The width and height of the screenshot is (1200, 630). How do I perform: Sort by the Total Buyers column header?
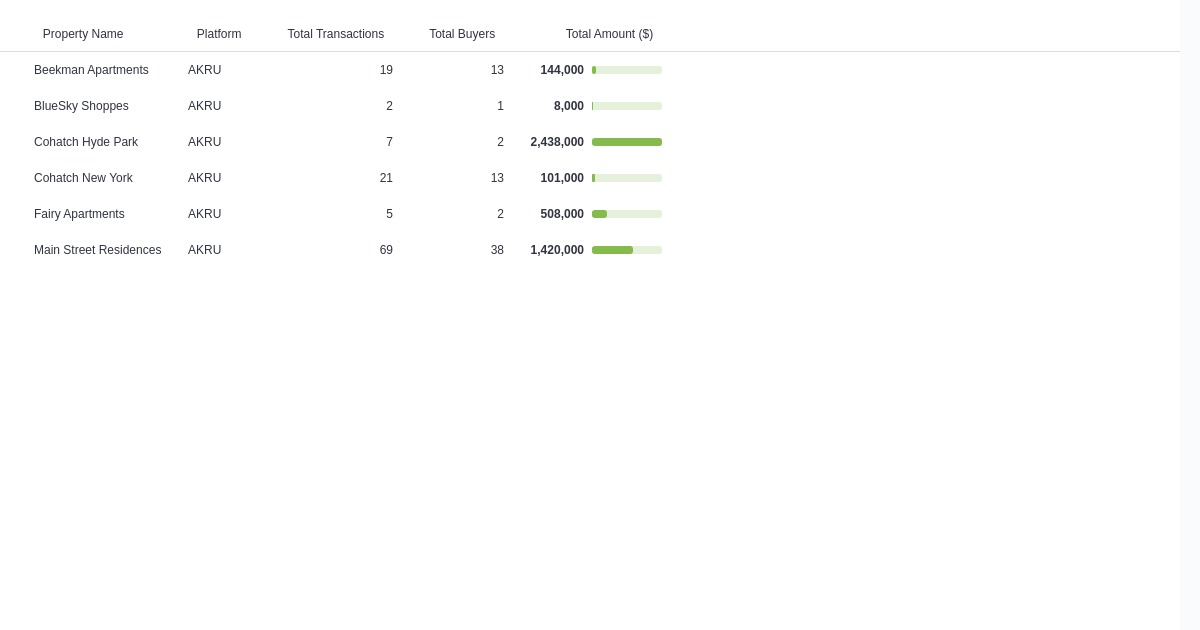point(462,34)
